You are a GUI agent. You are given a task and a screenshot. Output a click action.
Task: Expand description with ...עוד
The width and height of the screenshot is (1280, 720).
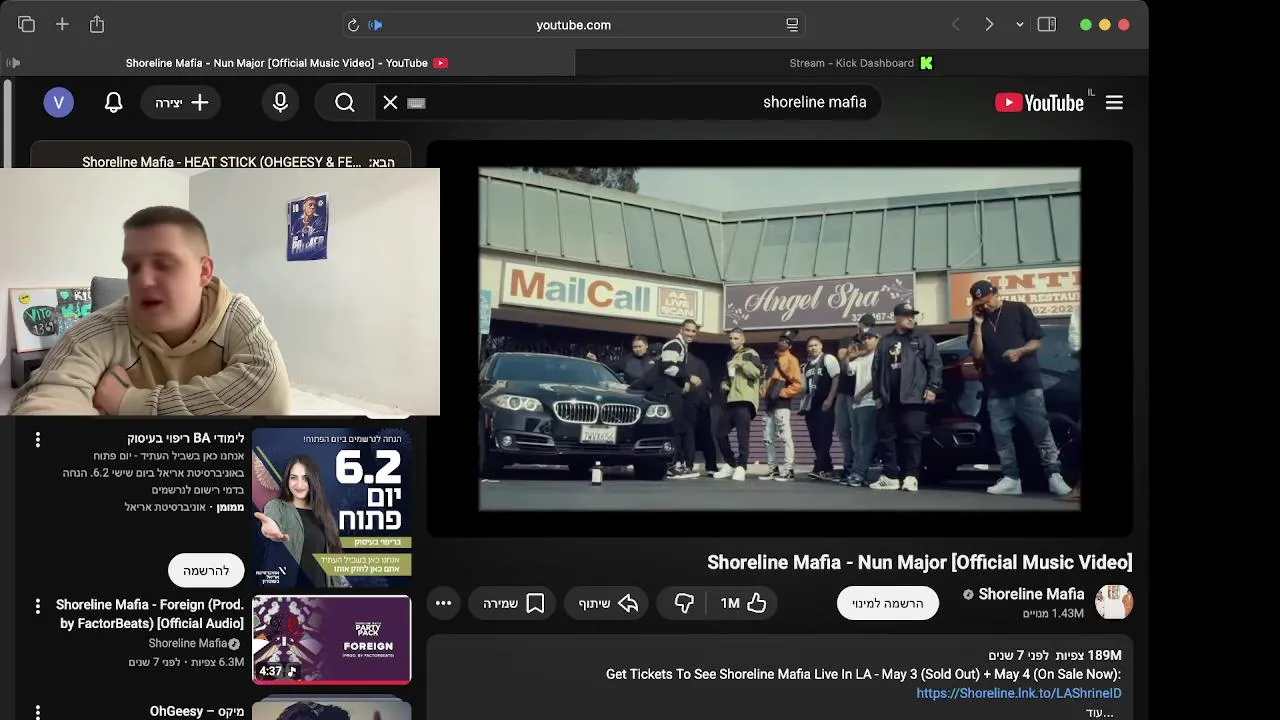1100,712
